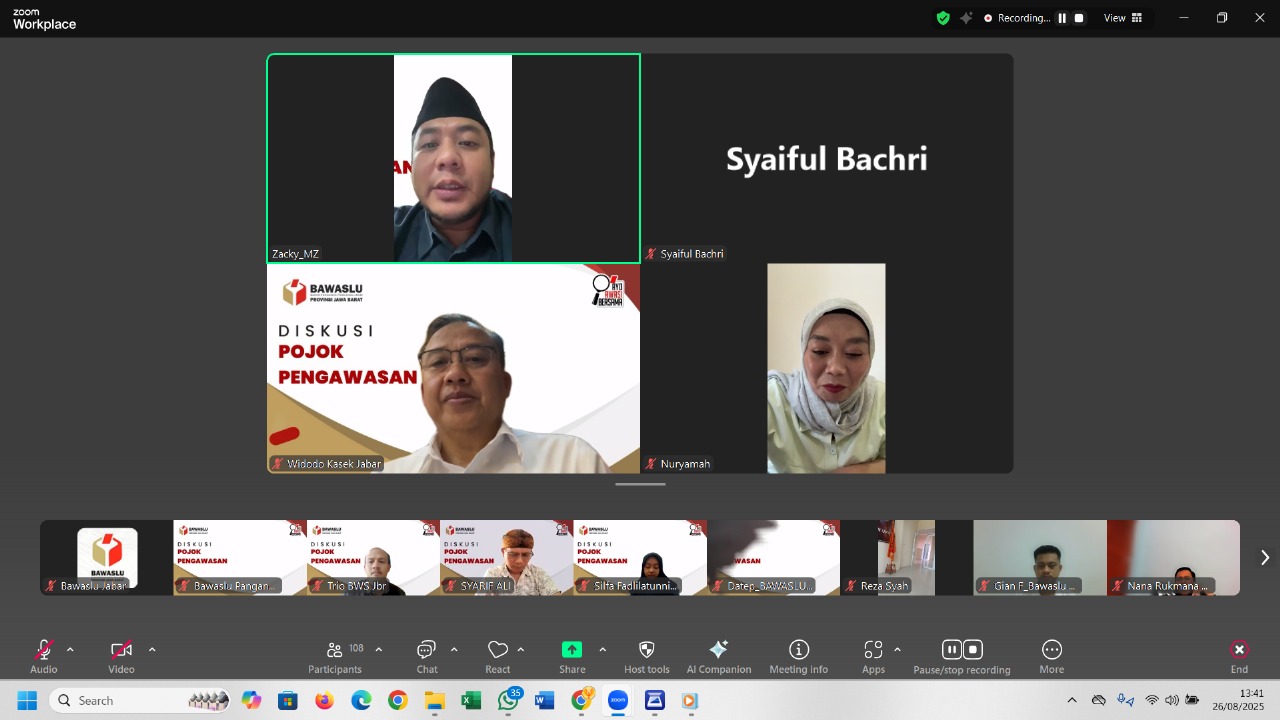Start screen Share

coord(571,655)
